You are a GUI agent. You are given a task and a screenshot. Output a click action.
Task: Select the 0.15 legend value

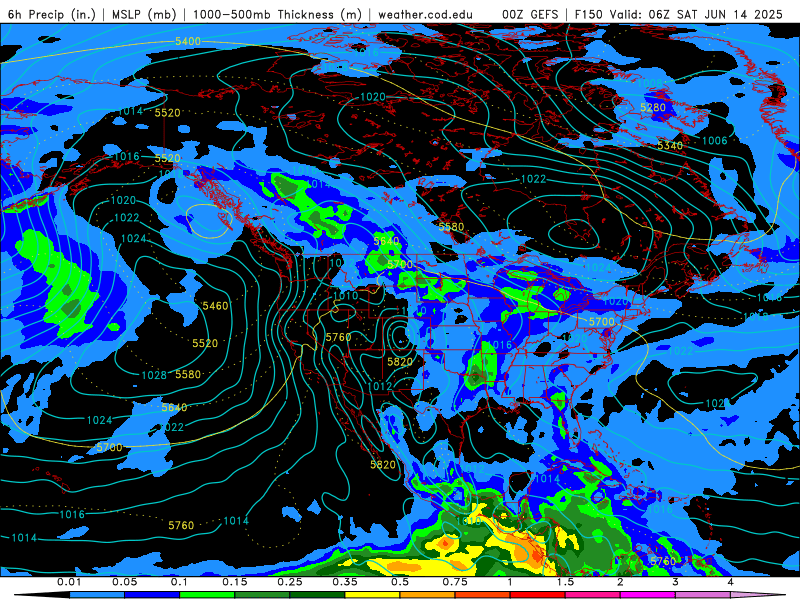(235, 582)
